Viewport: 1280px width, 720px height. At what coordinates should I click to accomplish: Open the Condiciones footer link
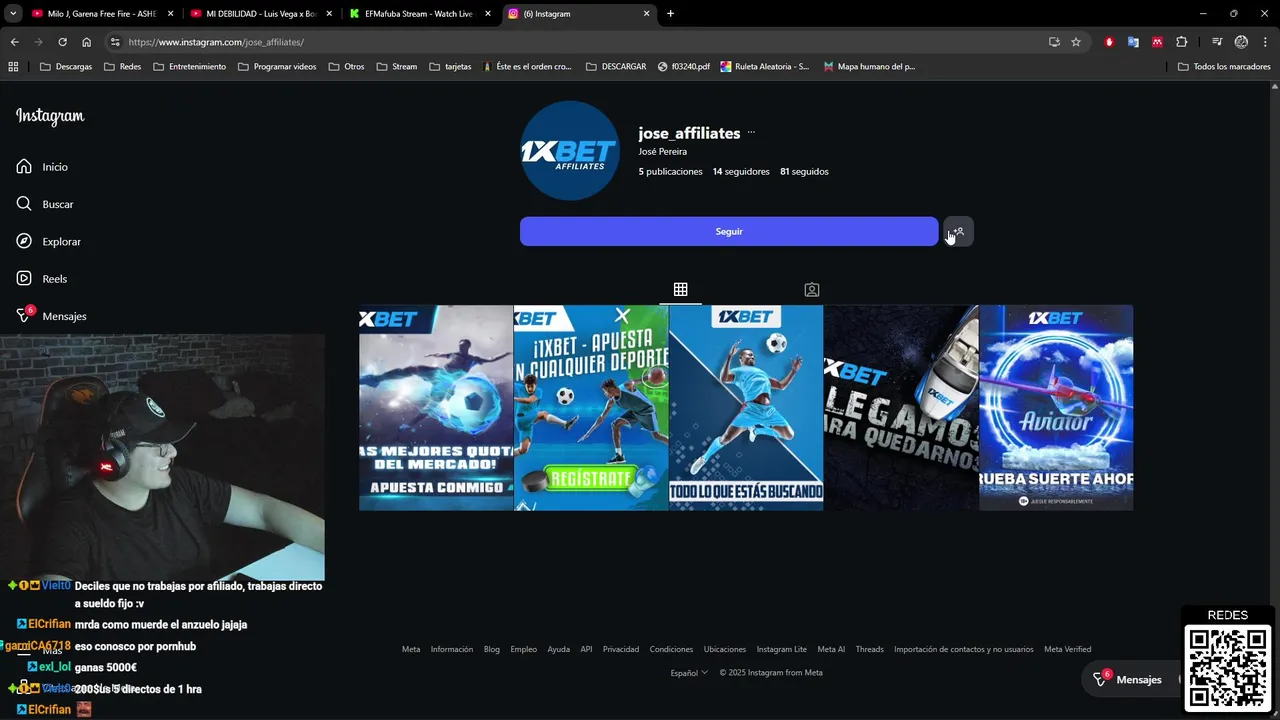pos(671,649)
